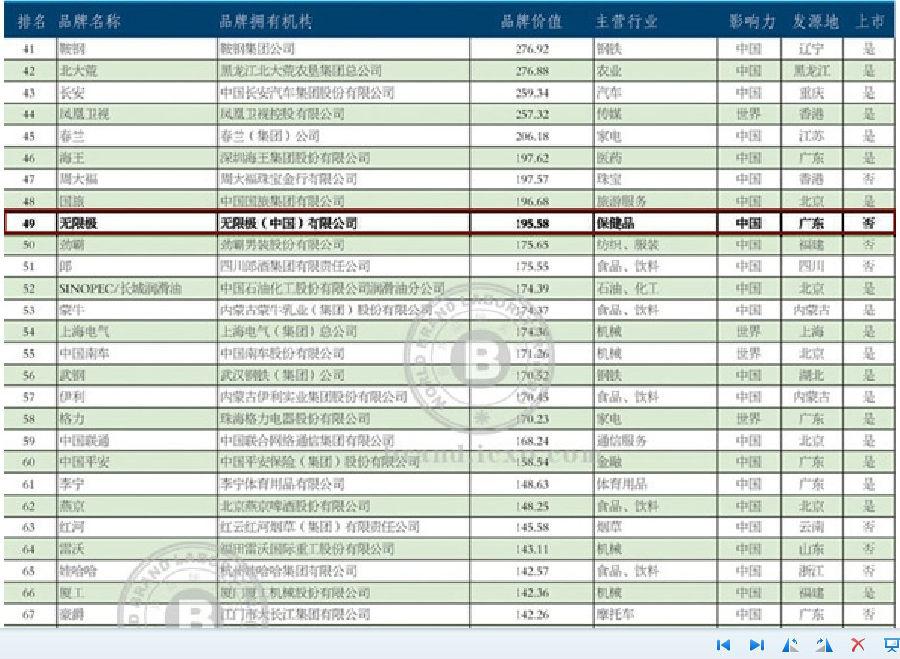Screen dimensions: 900x659
Task: Click the 排名 column header
Action: (x=32, y=22)
